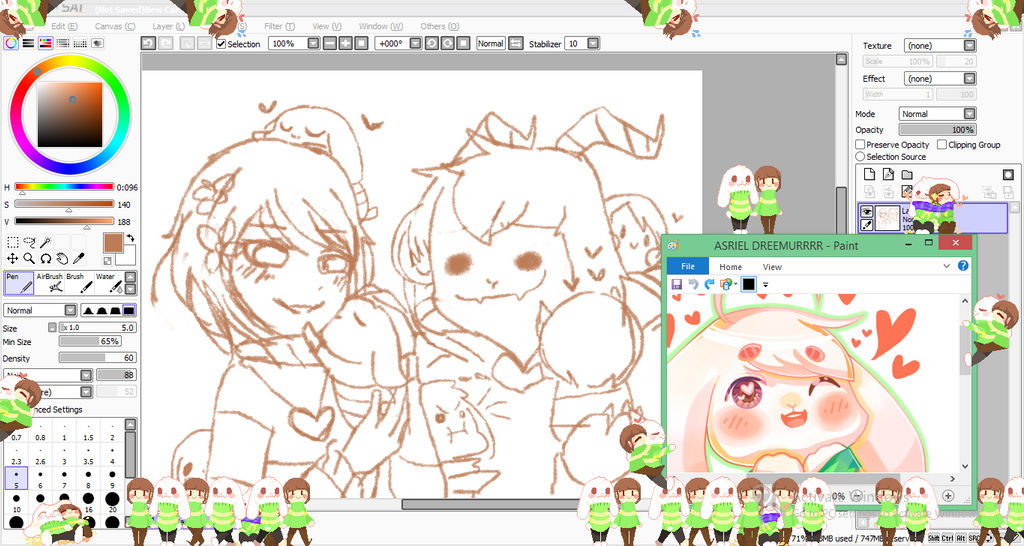Open the Window menu
The height and width of the screenshot is (546, 1024).
pos(381,26)
